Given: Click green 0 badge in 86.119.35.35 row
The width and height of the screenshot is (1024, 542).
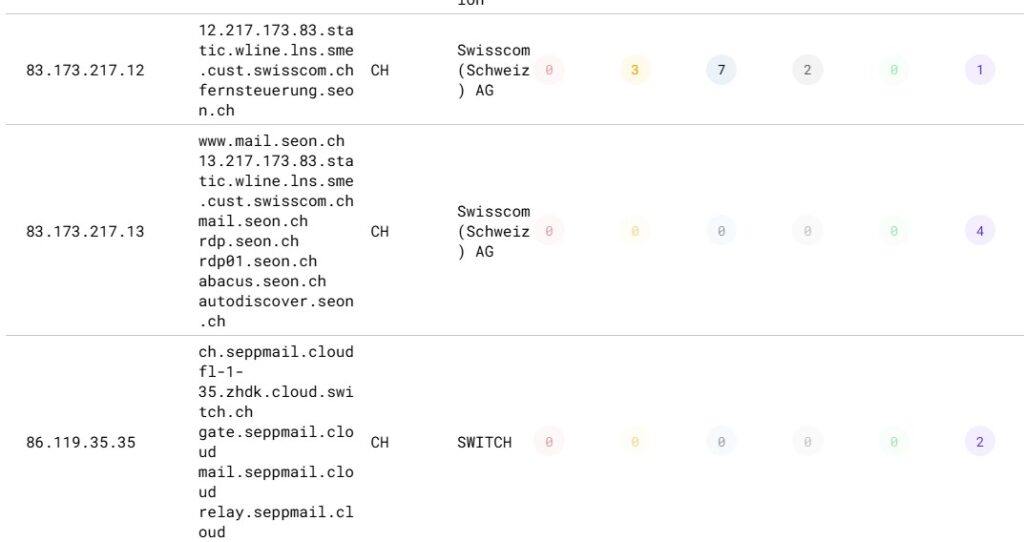Looking at the screenshot, I should 894,442.
